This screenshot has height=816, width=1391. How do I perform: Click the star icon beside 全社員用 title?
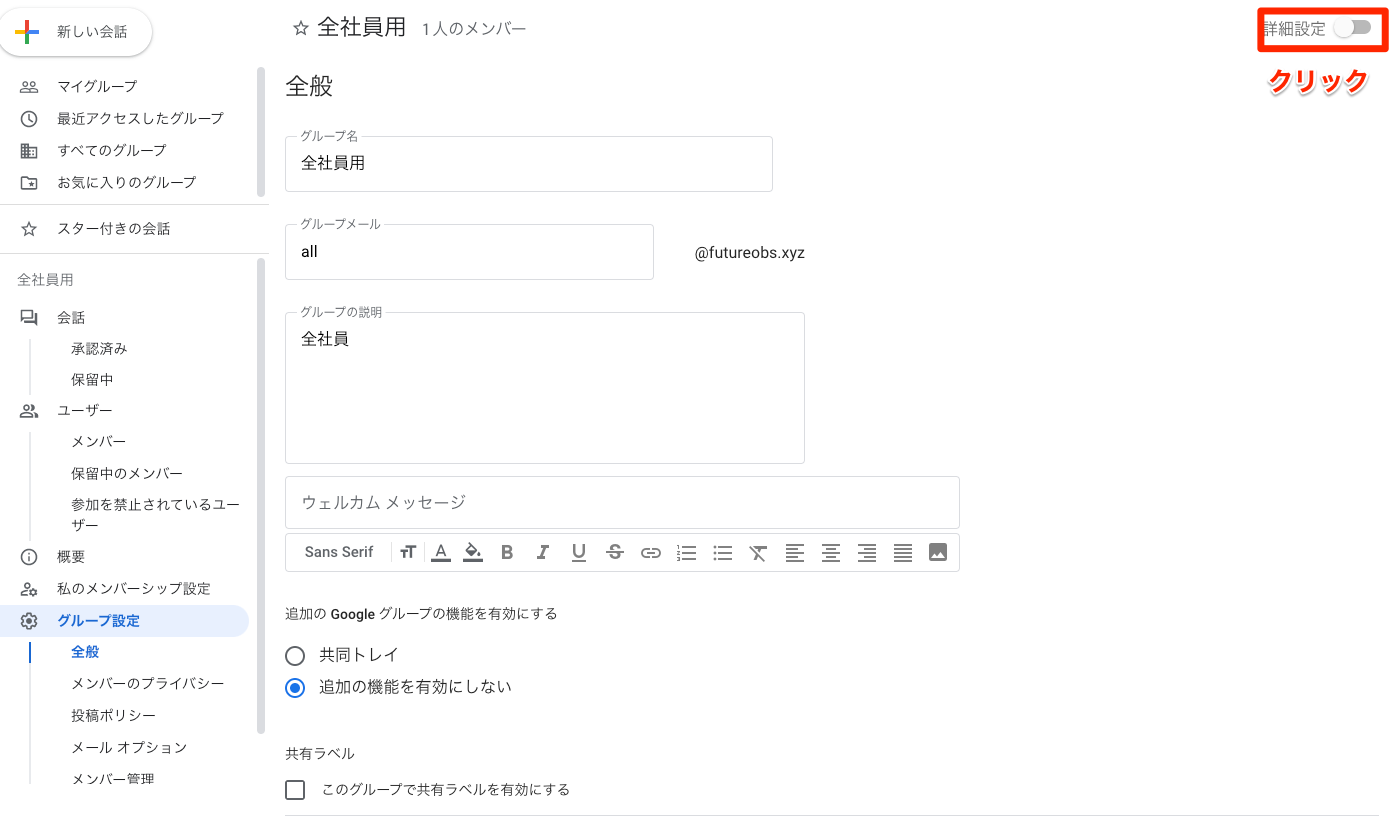coord(300,29)
